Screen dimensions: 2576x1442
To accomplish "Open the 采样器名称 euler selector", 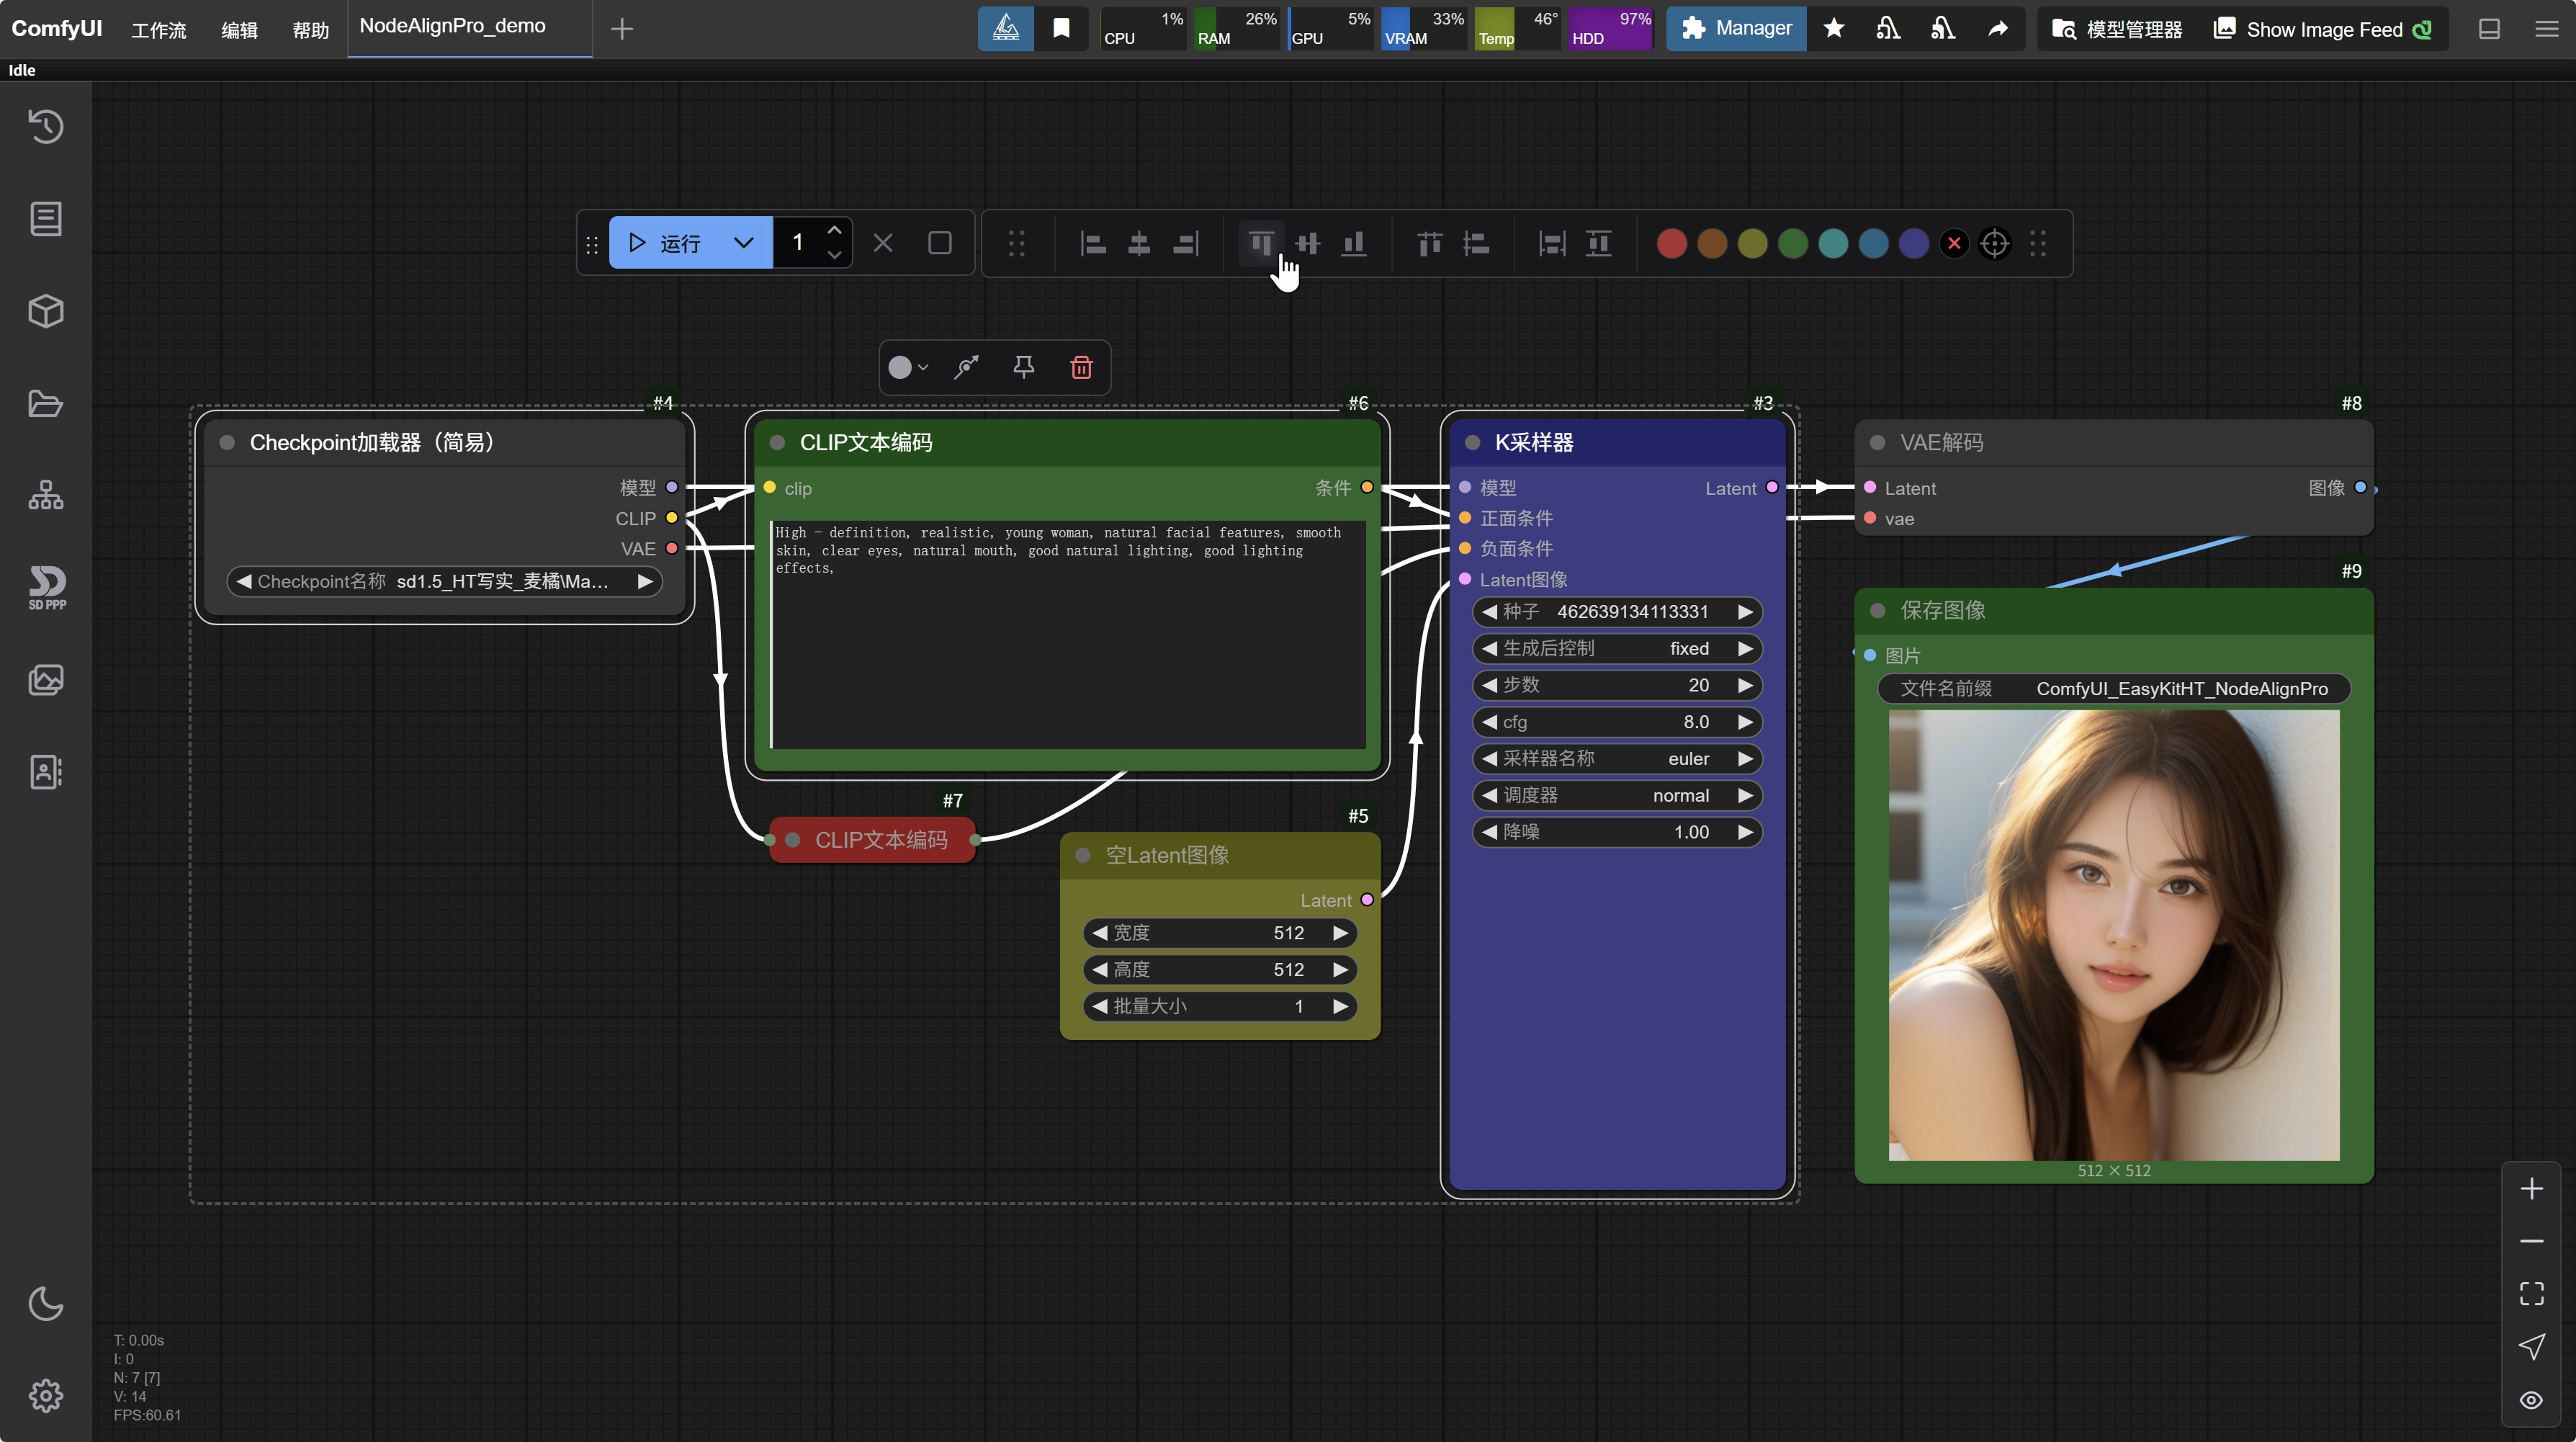I will click(1616, 758).
